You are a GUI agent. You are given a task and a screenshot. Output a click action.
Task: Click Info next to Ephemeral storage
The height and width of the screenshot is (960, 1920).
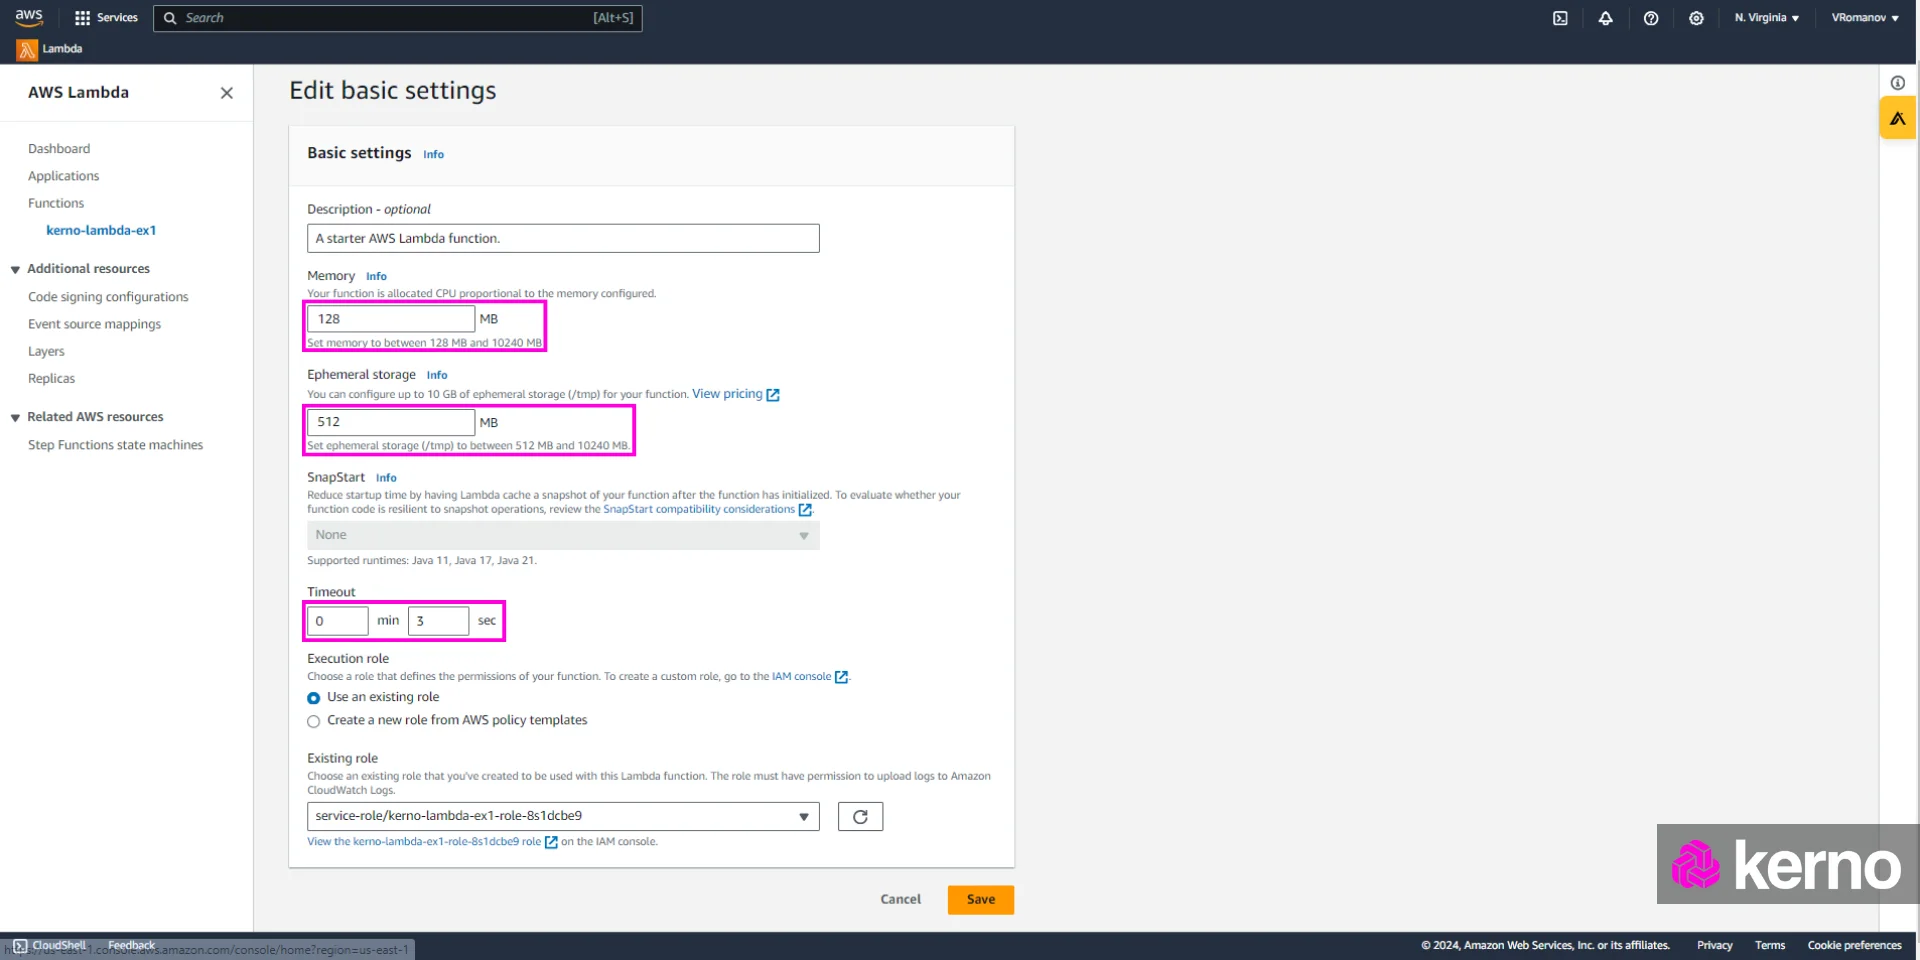pyautogui.click(x=437, y=376)
